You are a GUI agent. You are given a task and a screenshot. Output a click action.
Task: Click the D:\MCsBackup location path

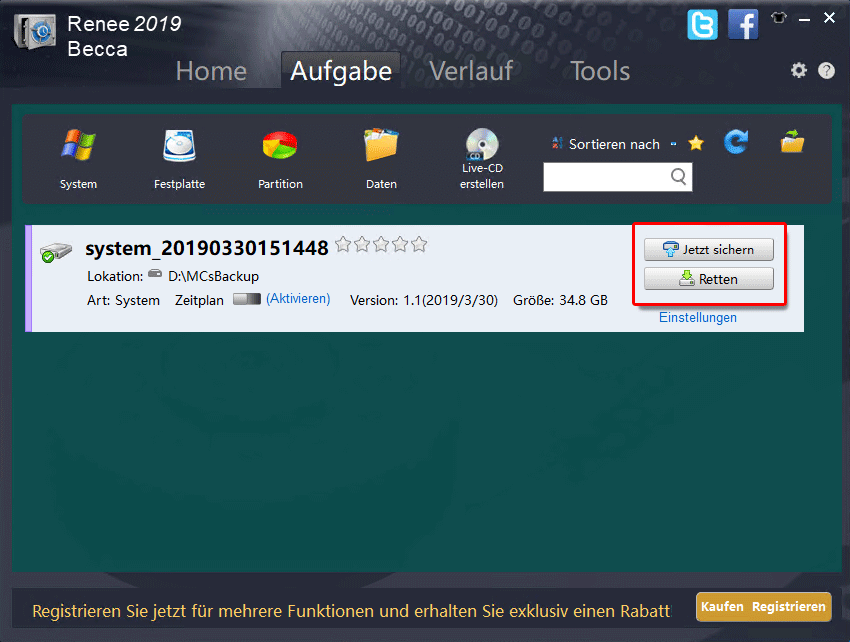[x=214, y=277]
